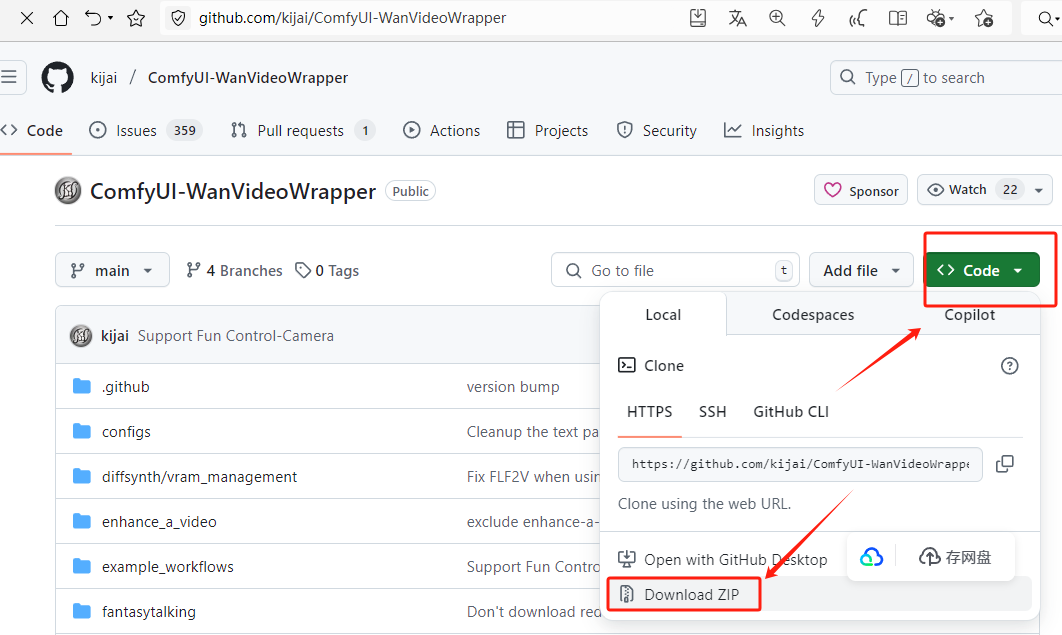Click the site security shield icon
This screenshot has height=635, width=1062.
tap(178, 18)
